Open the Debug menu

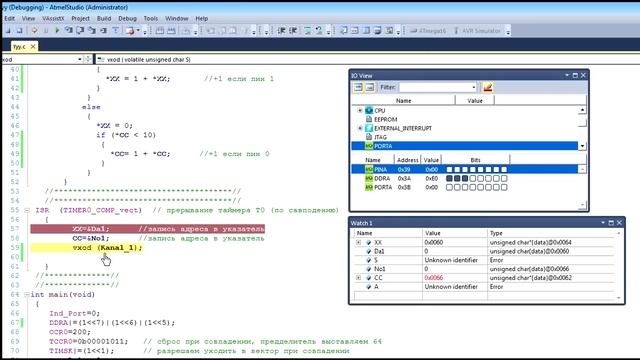(x=127, y=18)
